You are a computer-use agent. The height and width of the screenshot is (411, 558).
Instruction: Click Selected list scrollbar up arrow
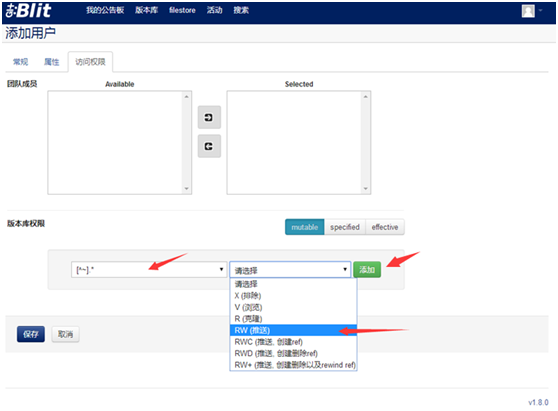tap(365, 96)
